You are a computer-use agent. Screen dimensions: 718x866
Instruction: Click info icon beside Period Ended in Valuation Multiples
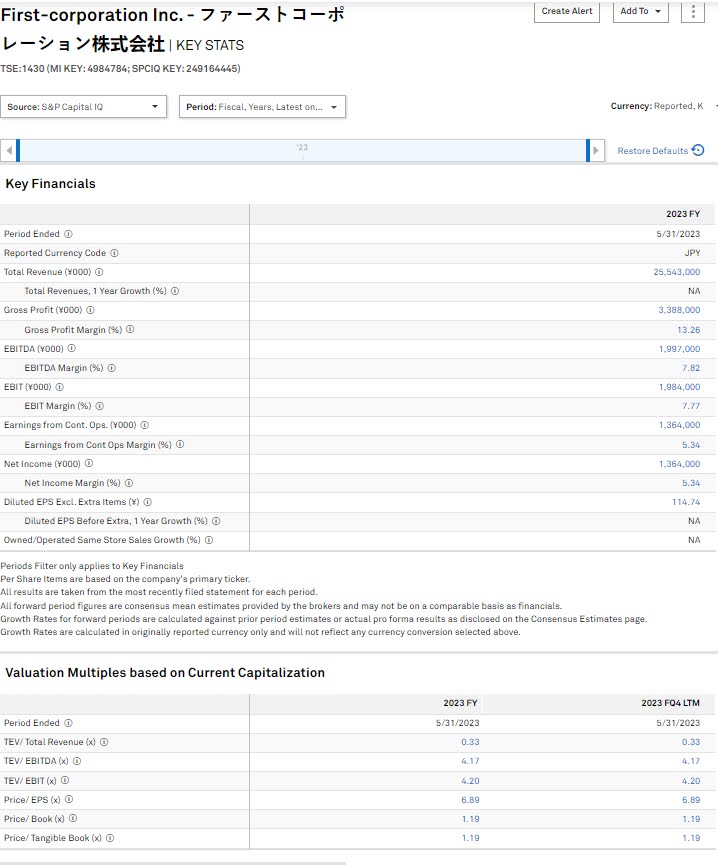point(68,723)
